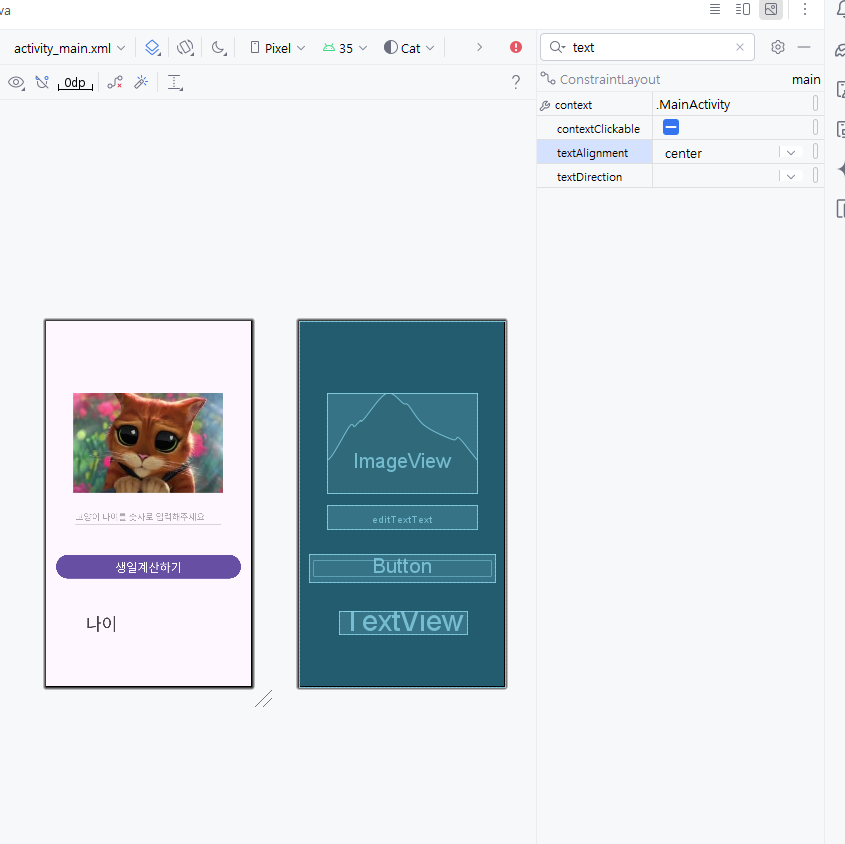Switch to Split view mode

pos(743,9)
